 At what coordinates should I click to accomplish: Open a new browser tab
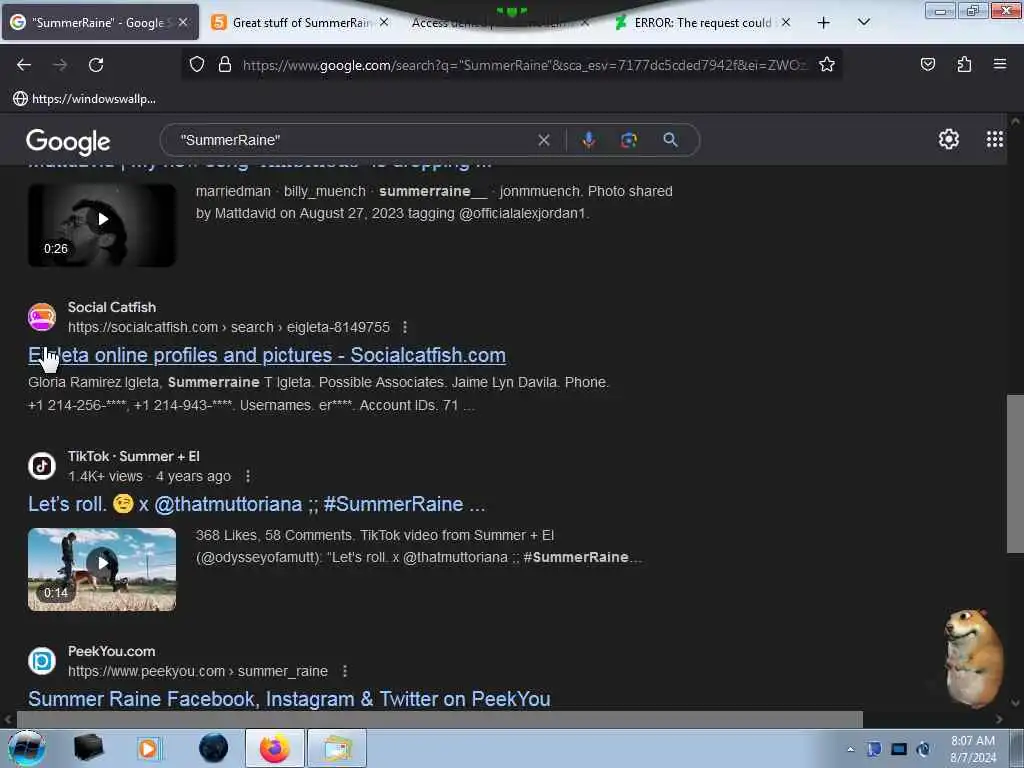coord(824,23)
